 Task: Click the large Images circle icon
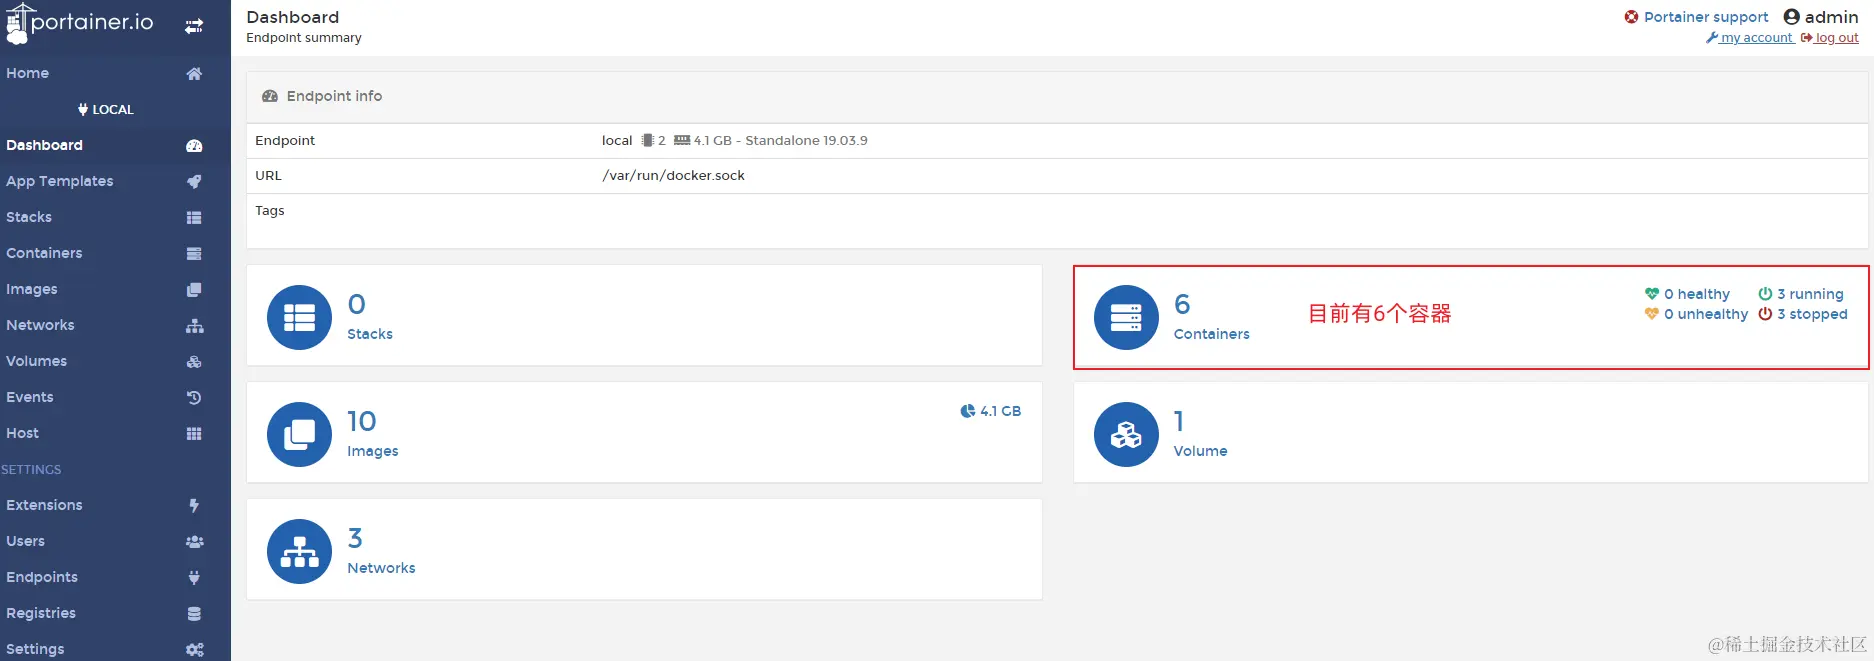click(x=299, y=434)
